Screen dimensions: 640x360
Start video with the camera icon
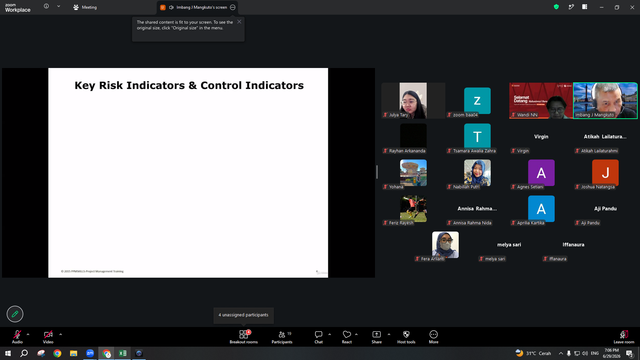(48, 336)
